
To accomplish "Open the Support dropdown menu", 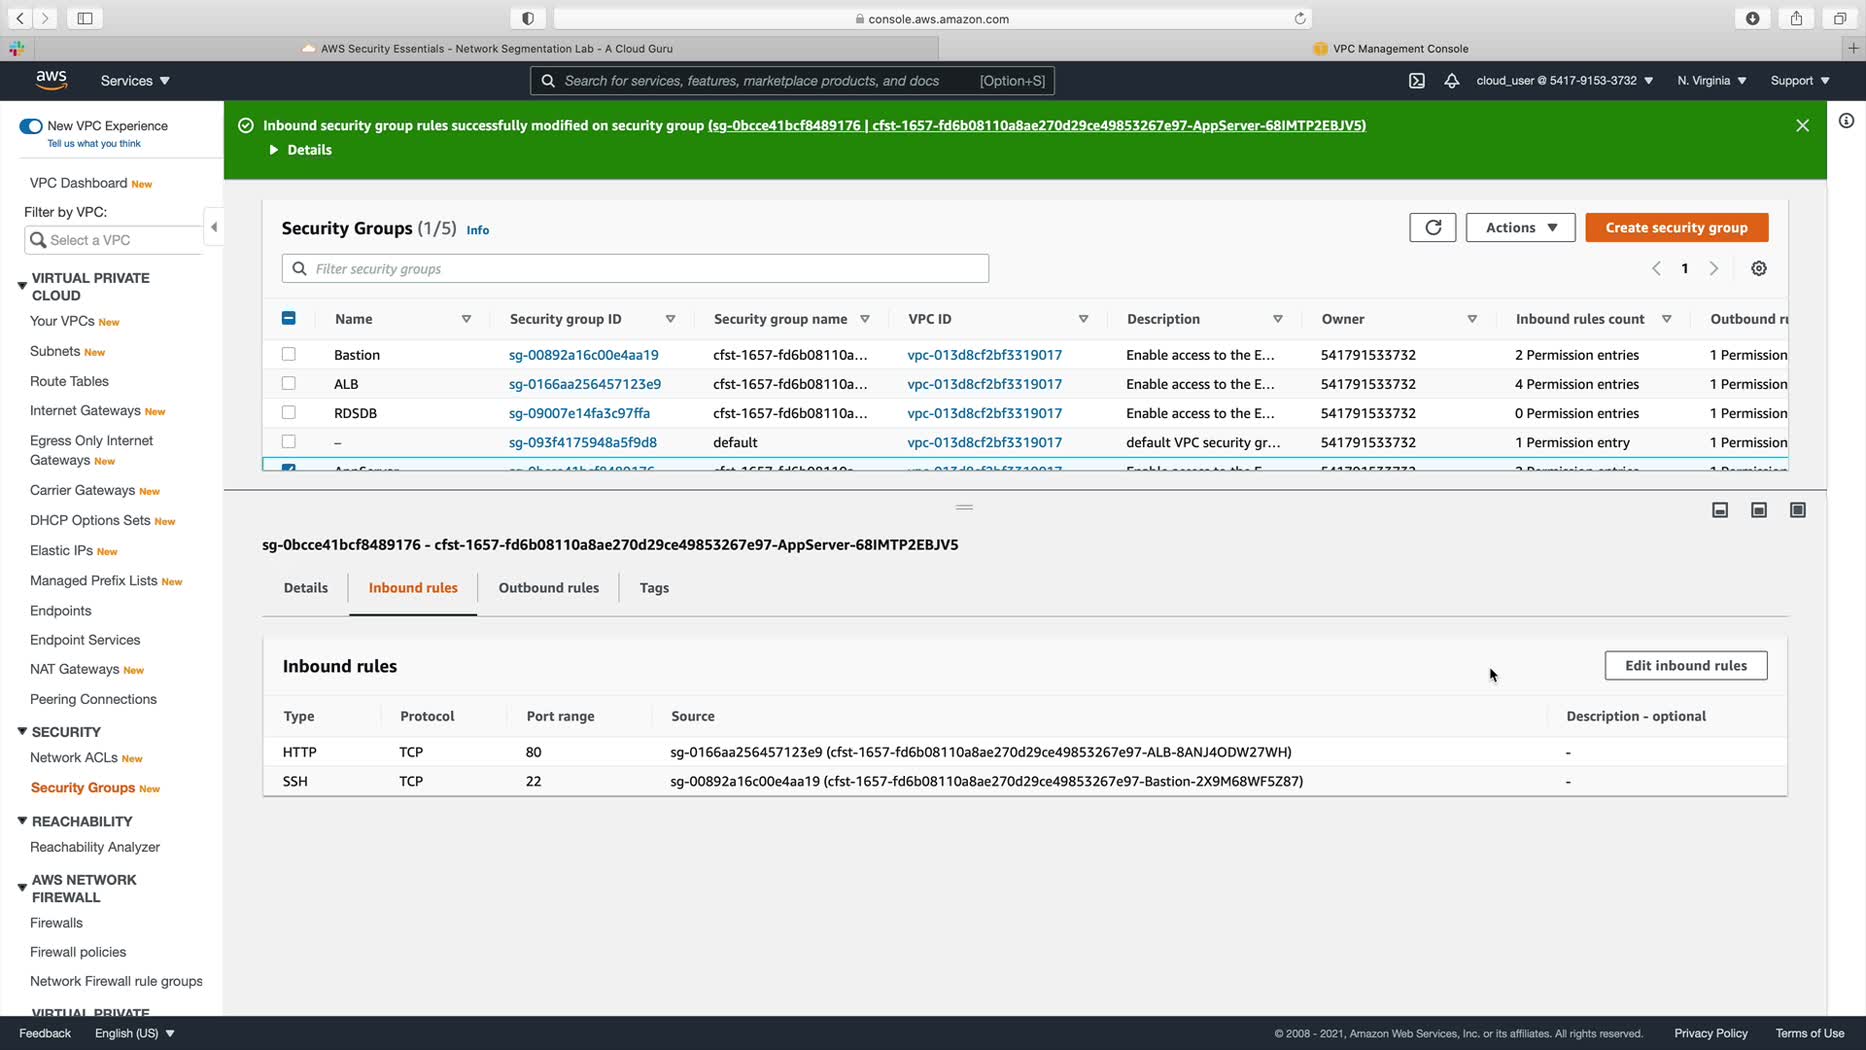I will coord(1800,81).
